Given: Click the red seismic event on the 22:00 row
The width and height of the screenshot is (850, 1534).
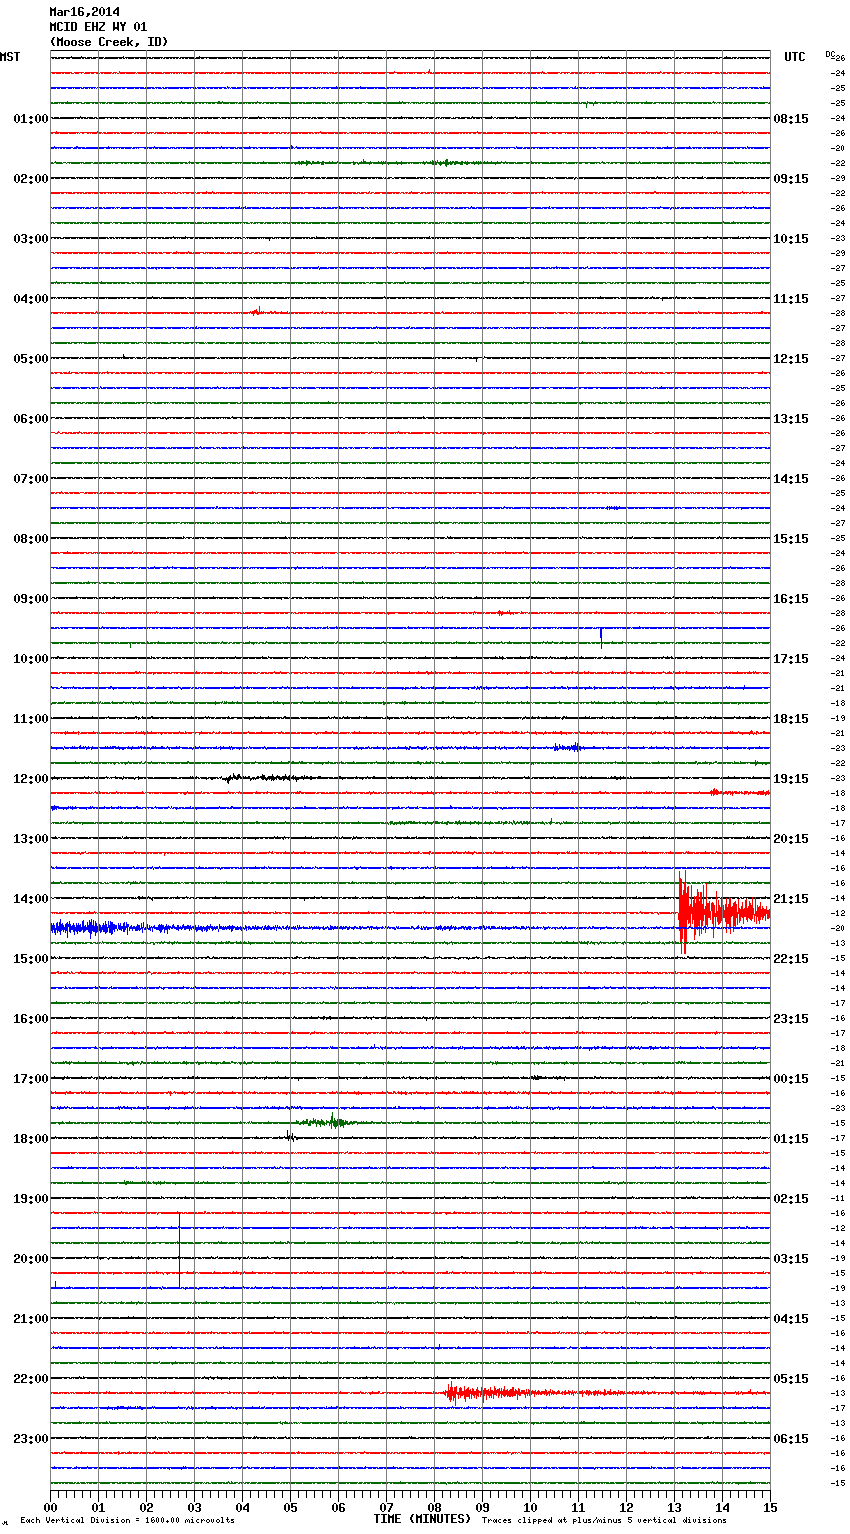Looking at the screenshot, I should click(480, 1392).
